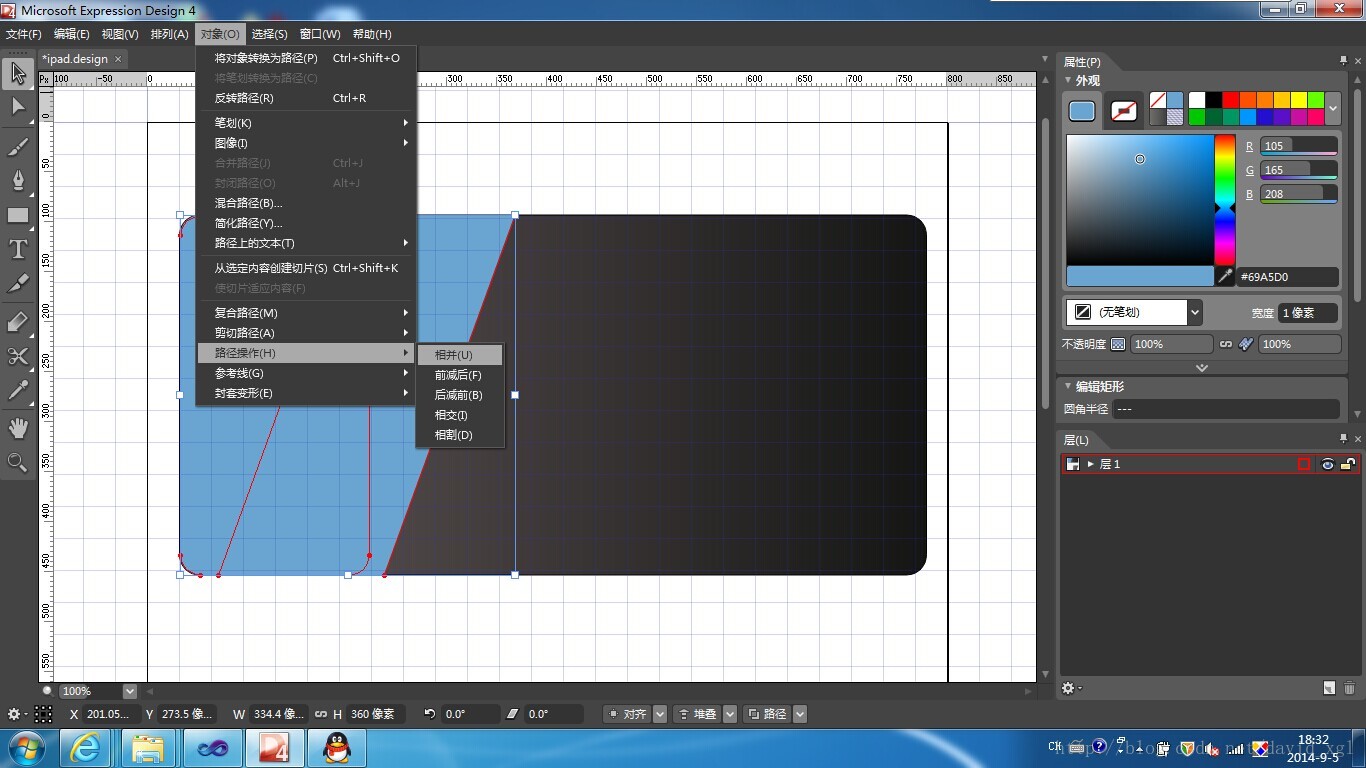
Task: Select the Text tool
Action: coord(18,249)
